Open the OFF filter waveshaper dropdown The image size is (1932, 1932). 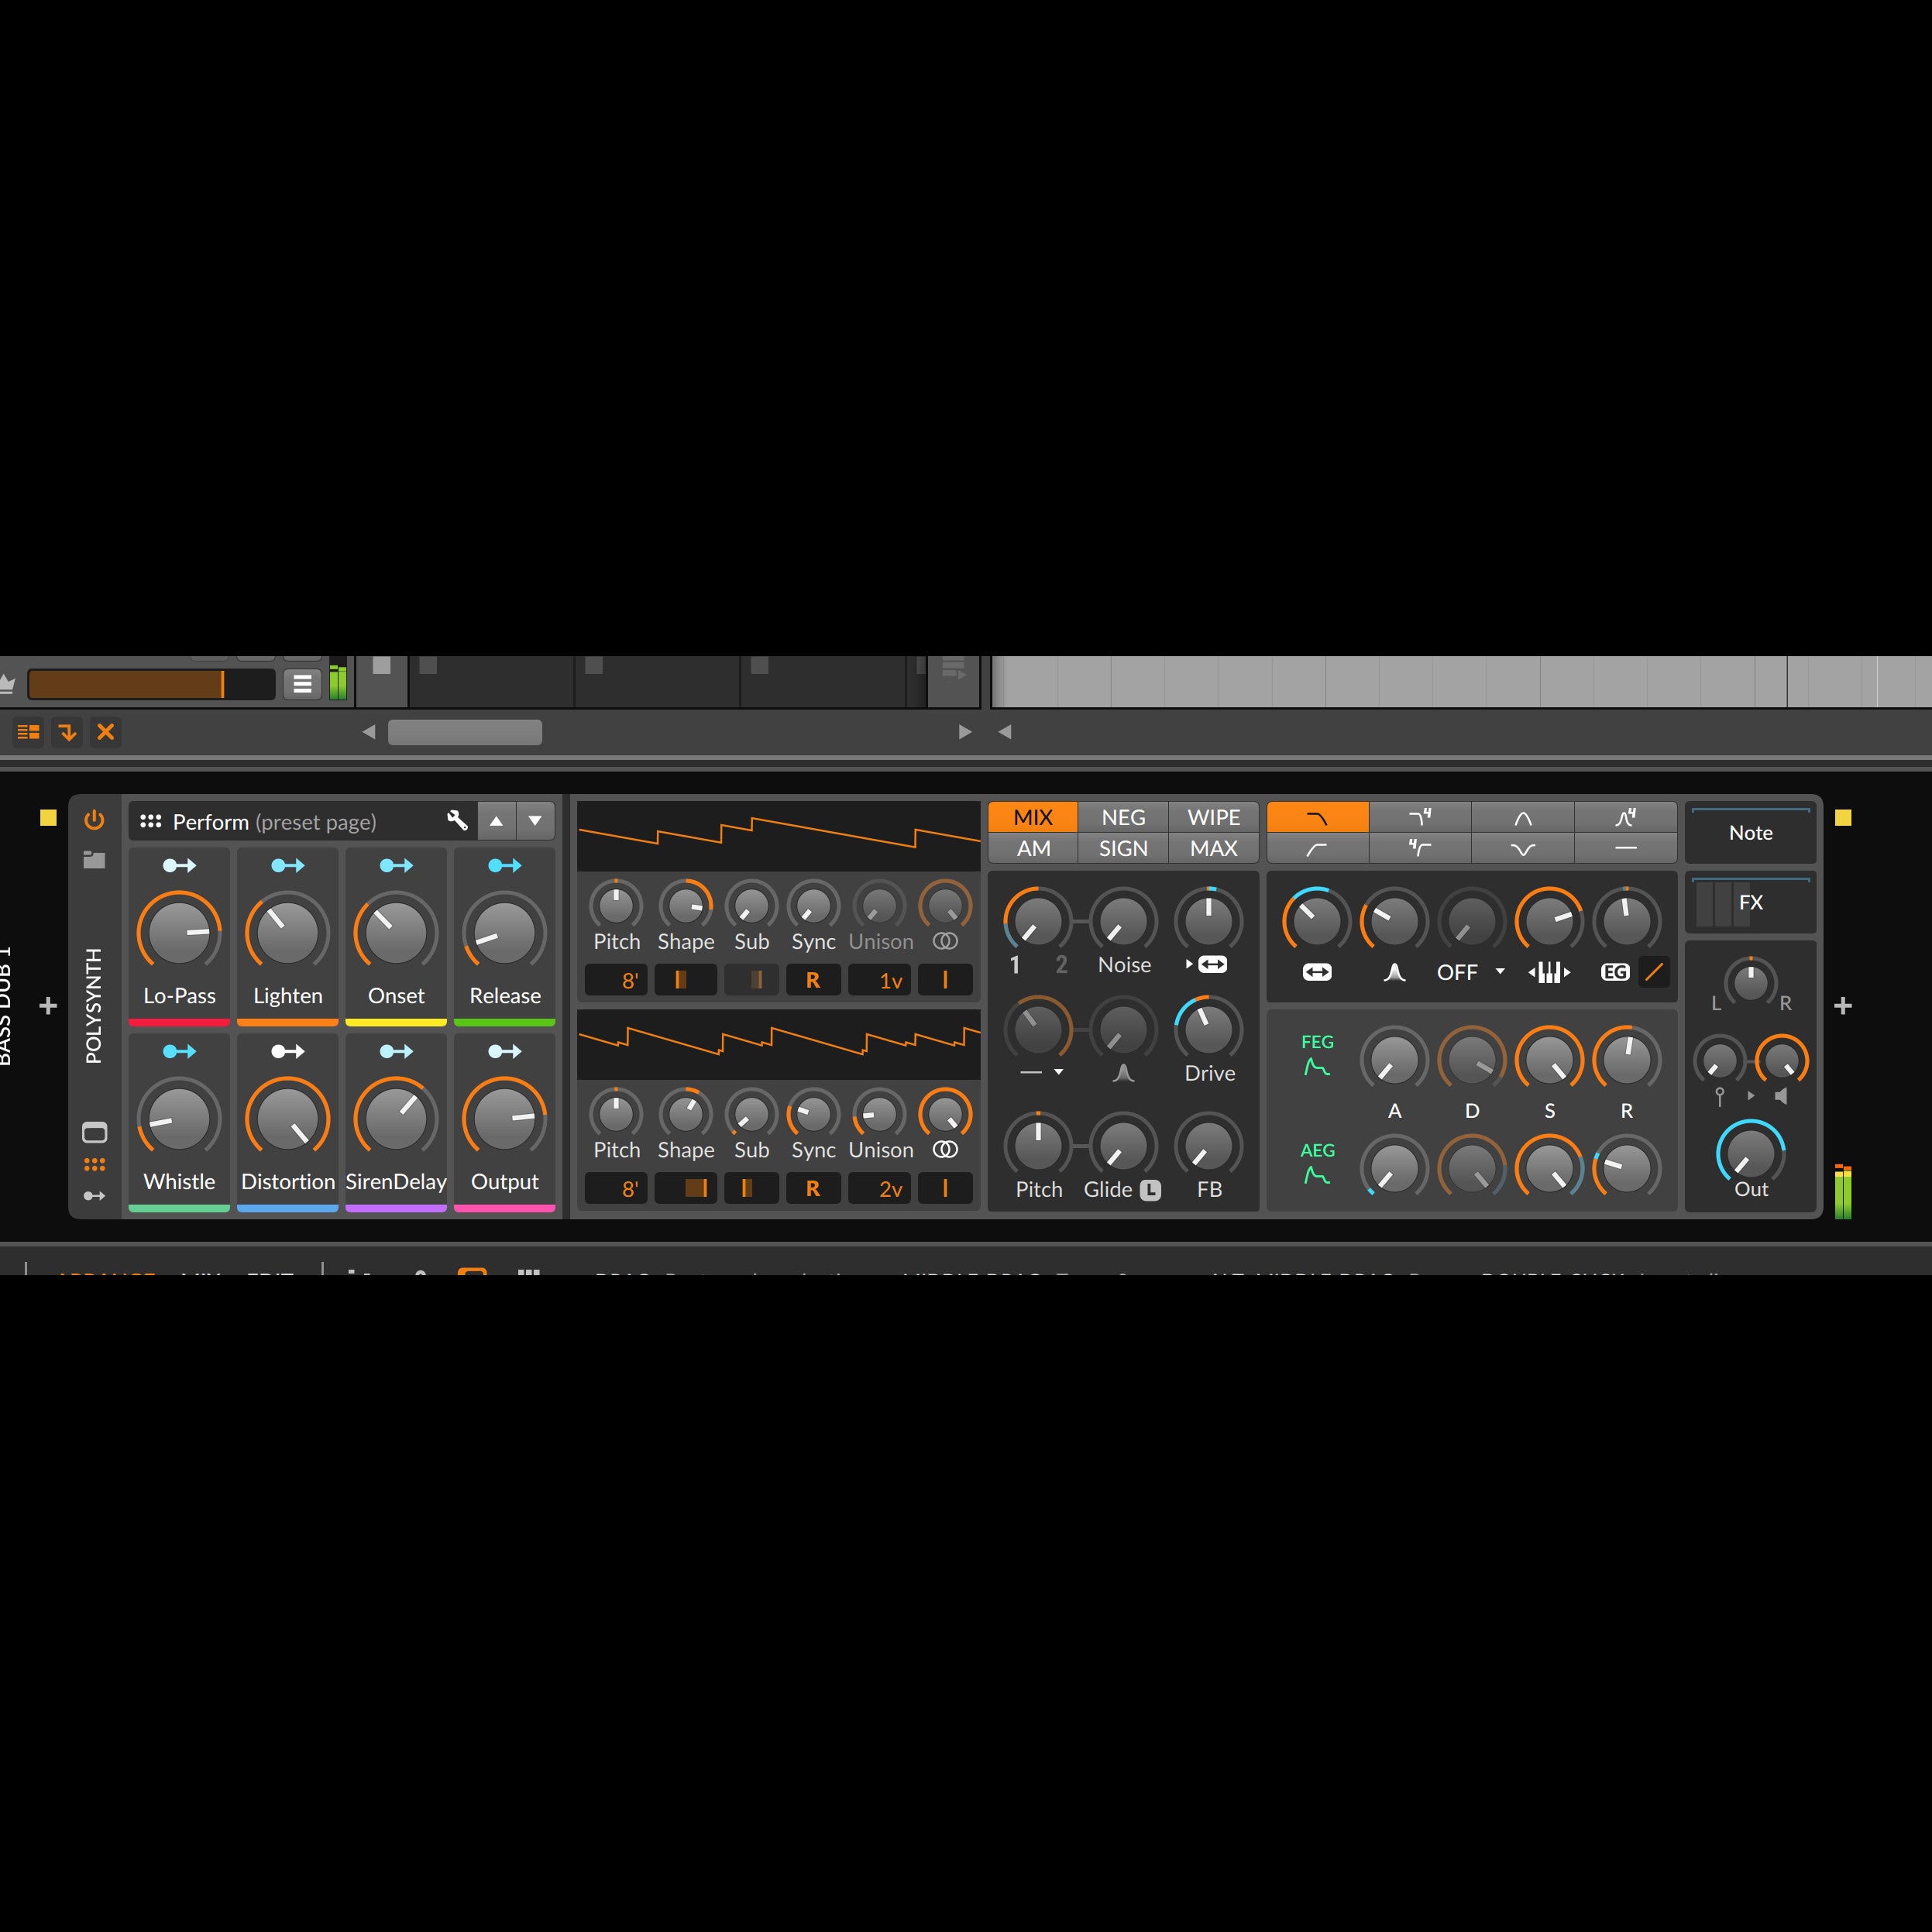click(x=1470, y=972)
